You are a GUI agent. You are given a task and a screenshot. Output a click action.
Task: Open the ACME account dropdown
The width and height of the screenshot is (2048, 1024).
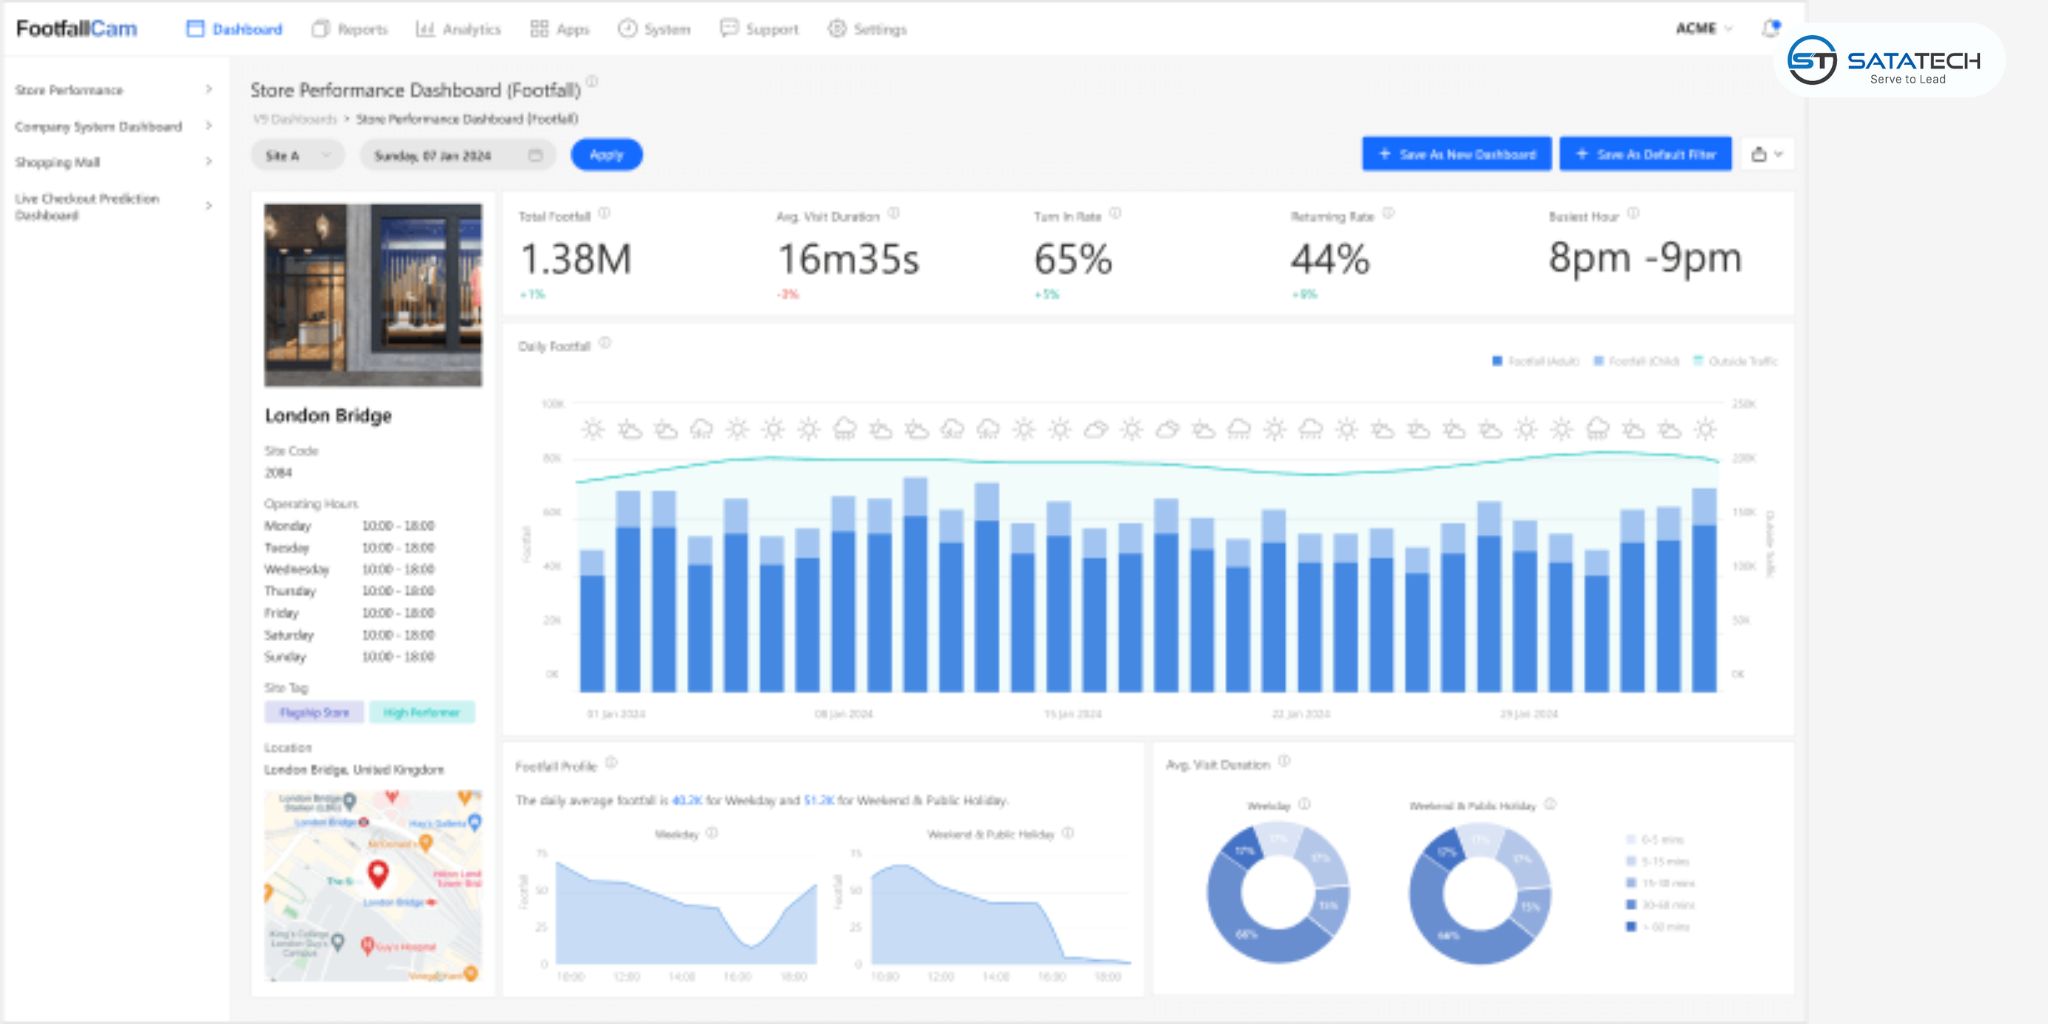click(x=1704, y=28)
